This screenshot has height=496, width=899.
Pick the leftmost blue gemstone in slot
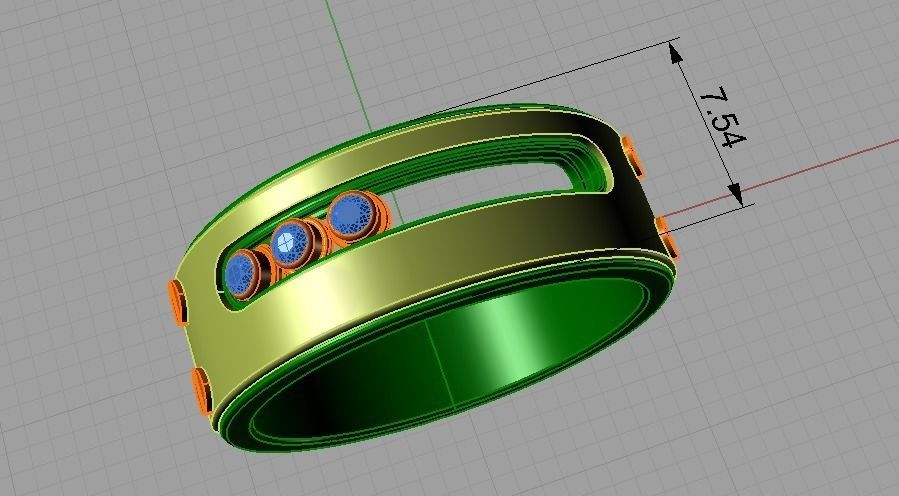tap(241, 275)
